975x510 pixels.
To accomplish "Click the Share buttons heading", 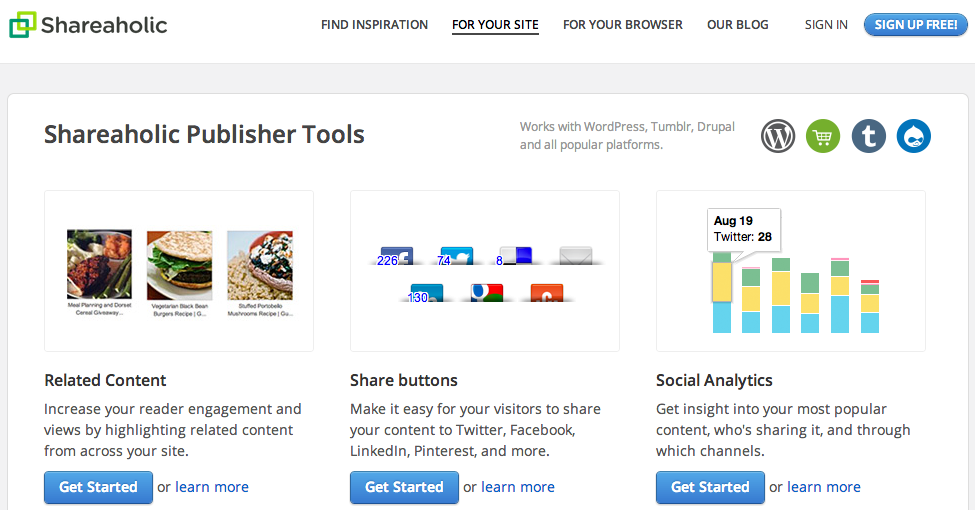I will 404,380.
